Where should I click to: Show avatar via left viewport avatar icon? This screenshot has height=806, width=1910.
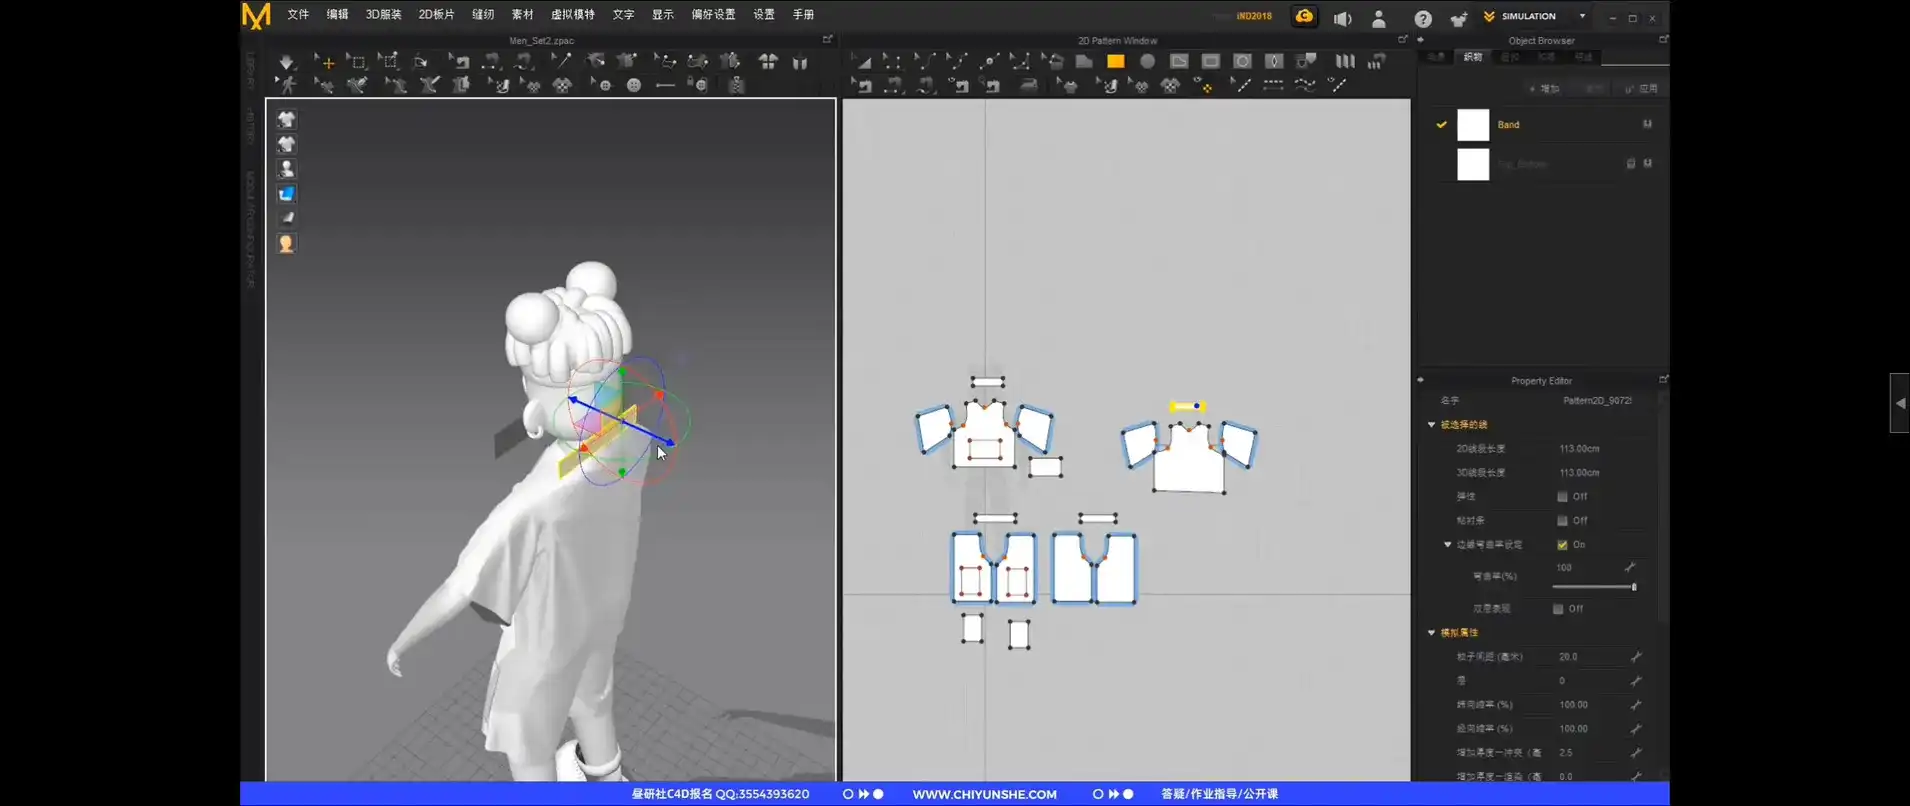[x=286, y=169]
